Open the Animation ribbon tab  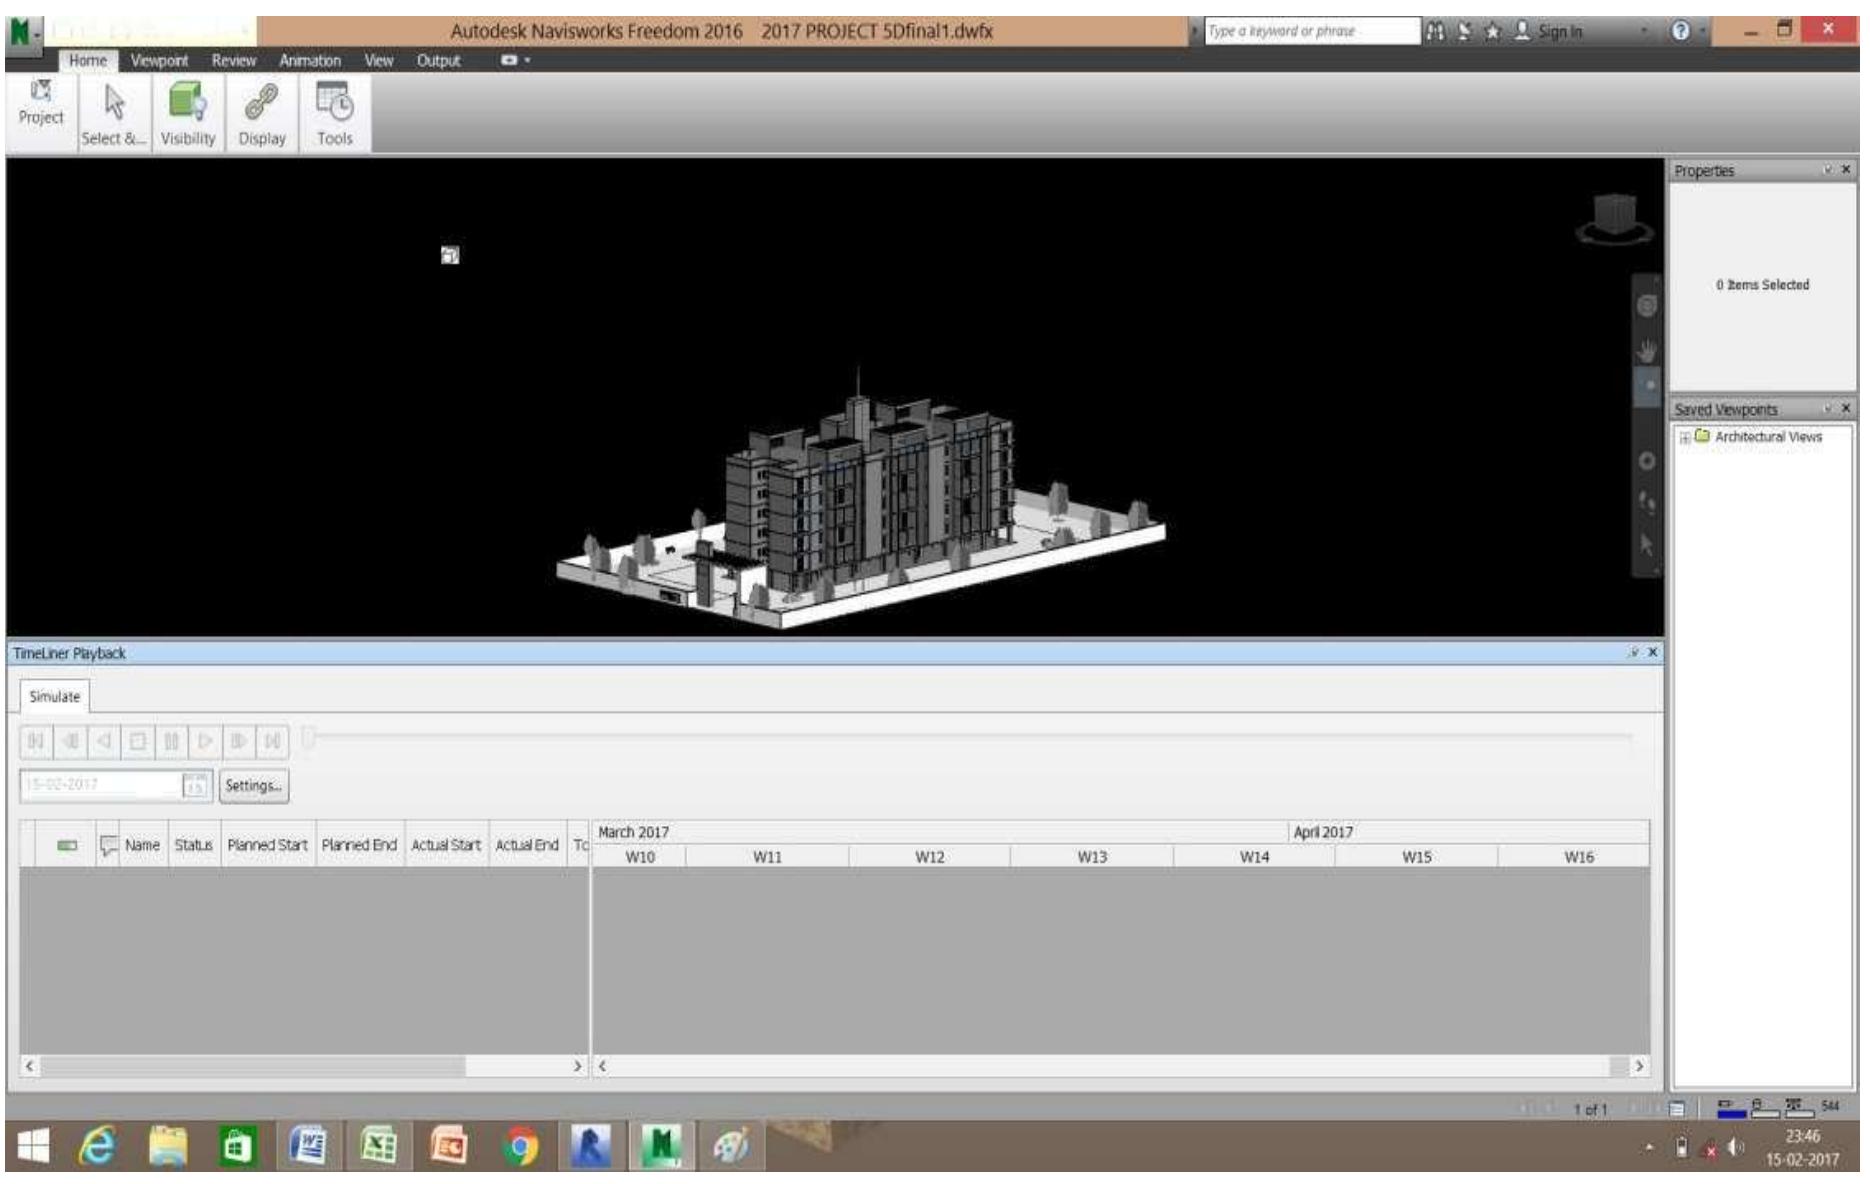[310, 60]
